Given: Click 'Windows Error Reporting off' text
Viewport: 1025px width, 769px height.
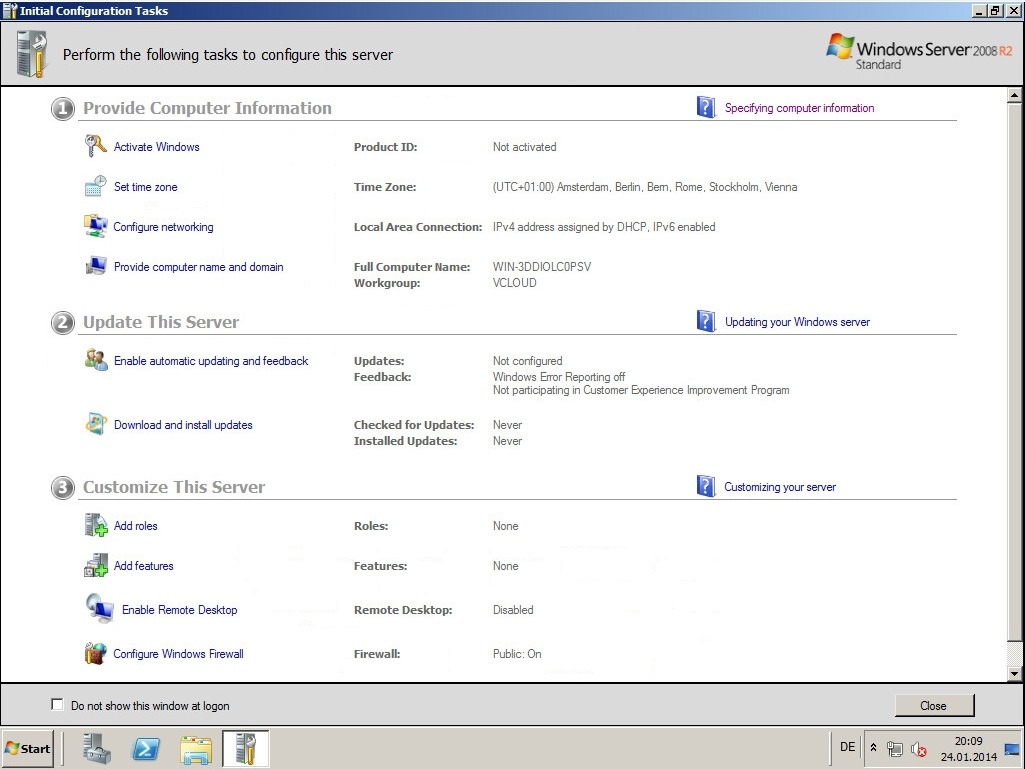Looking at the screenshot, I should click(x=559, y=377).
